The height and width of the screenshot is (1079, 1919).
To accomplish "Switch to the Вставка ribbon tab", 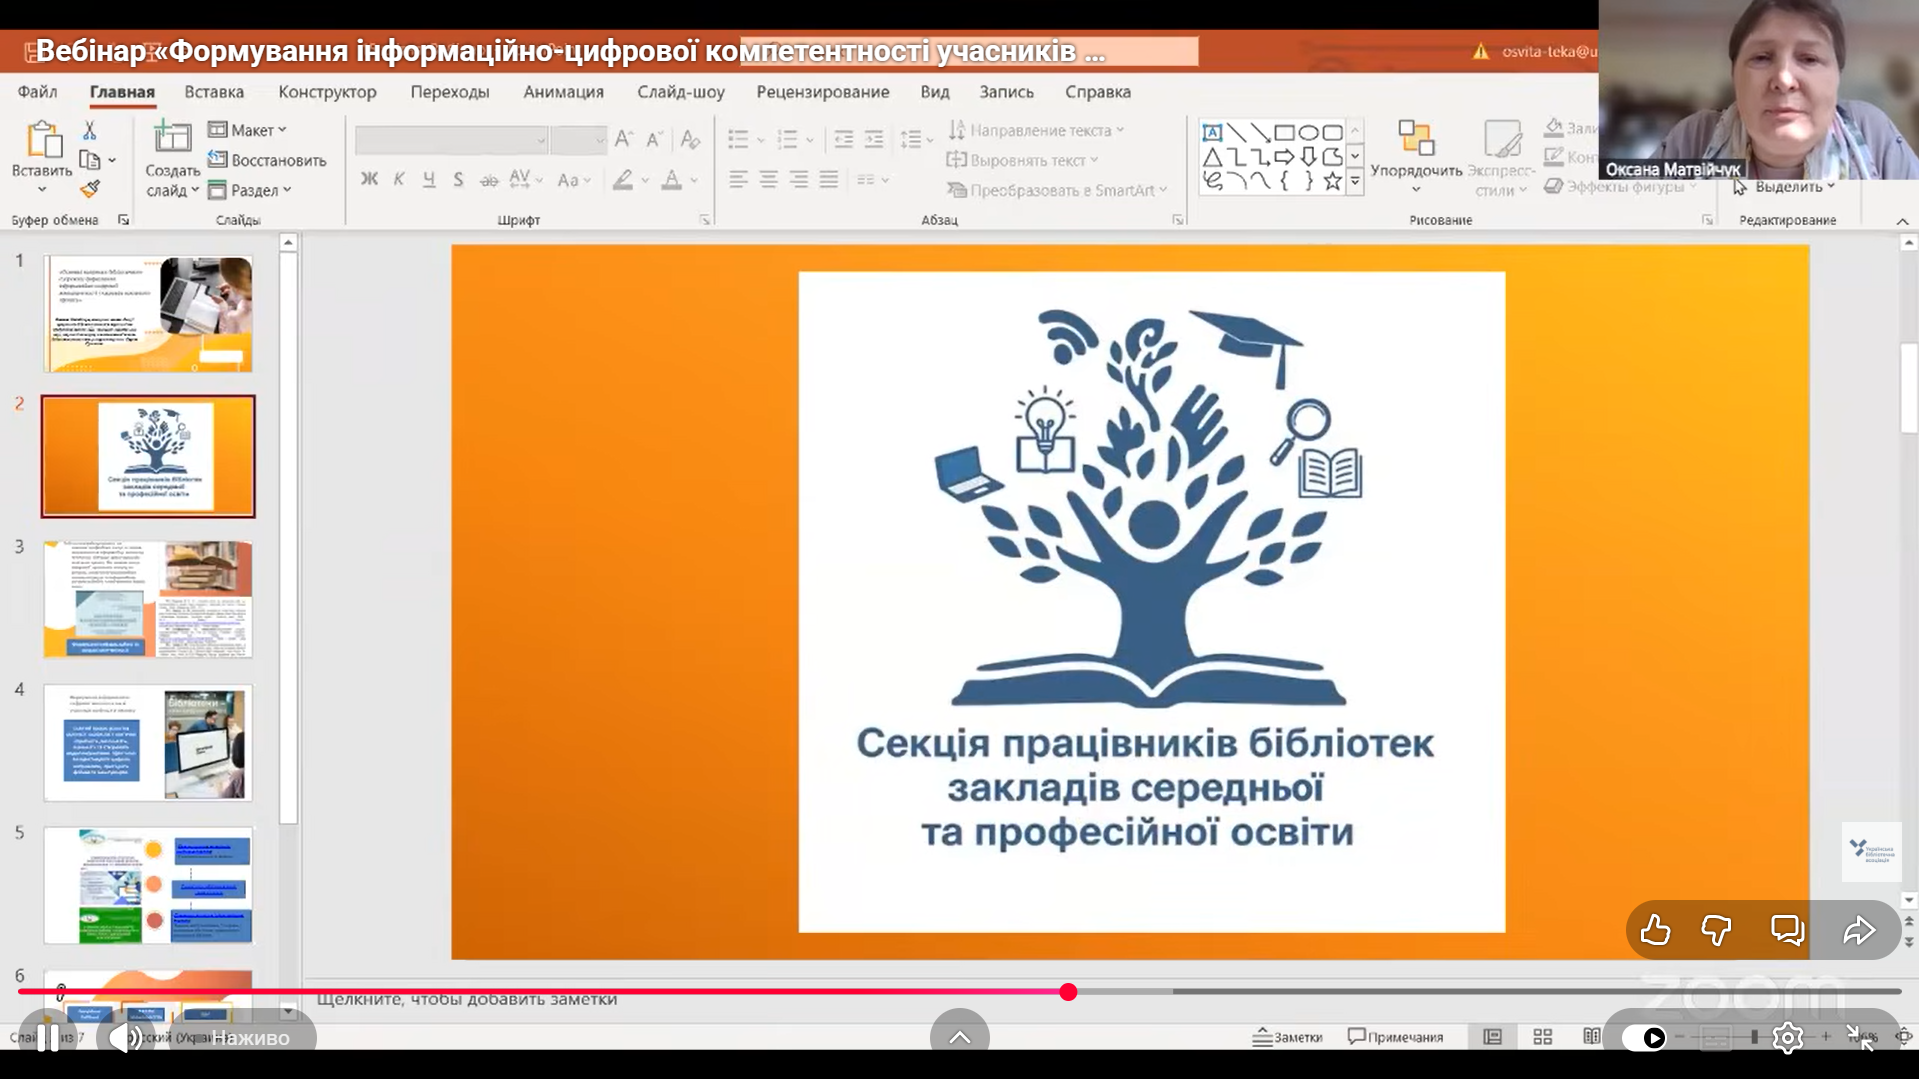I will (x=214, y=92).
